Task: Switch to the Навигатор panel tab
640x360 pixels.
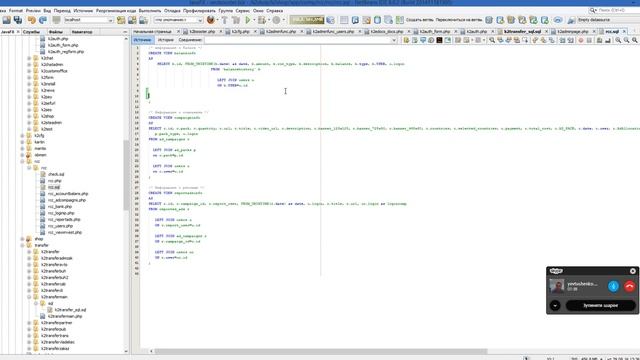Action: pyautogui.click(x=82, y=31)
